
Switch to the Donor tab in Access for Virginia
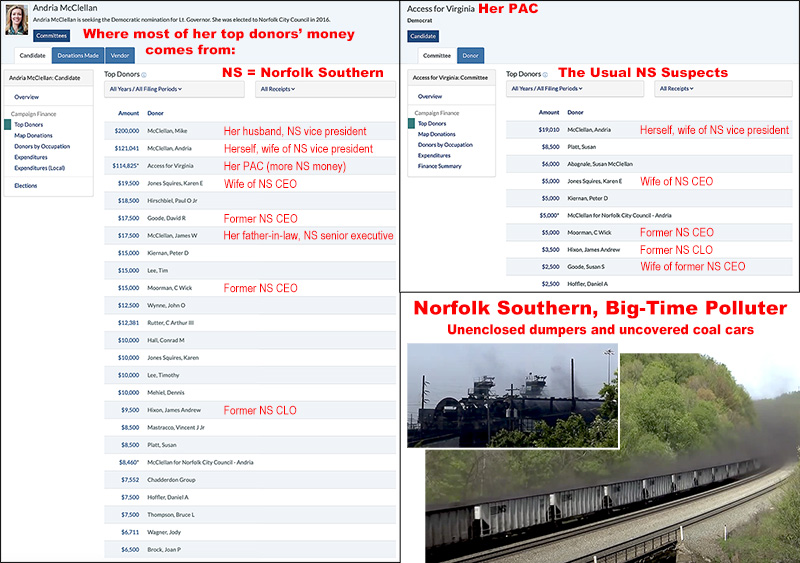click(470, 55)
